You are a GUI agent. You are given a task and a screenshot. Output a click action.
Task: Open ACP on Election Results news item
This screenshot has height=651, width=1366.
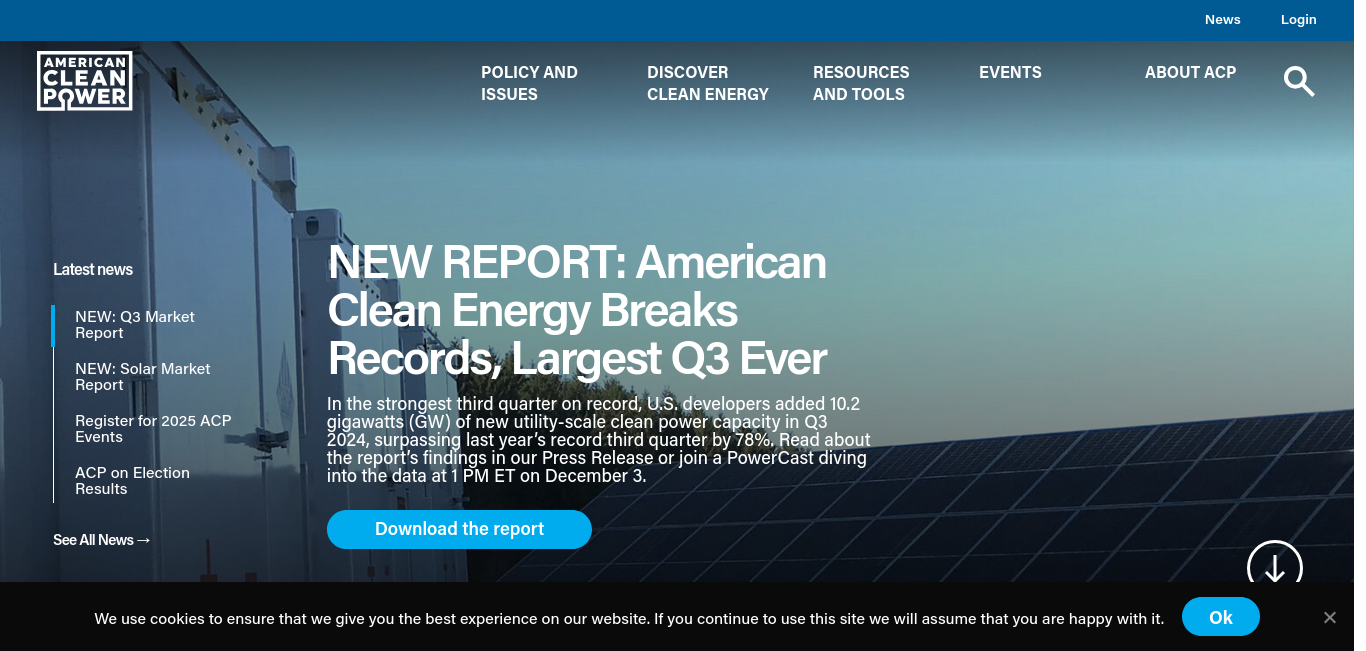click(132, 481)
